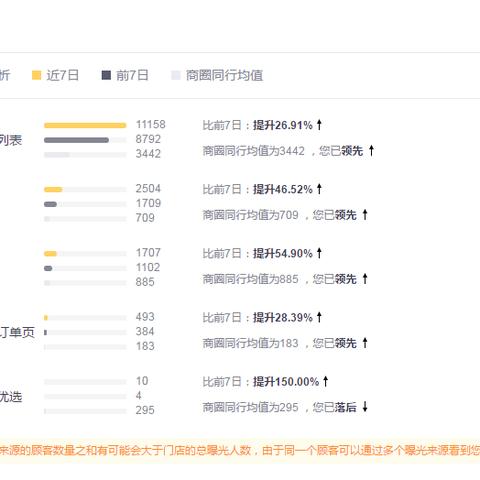
Task: Click the 提升28.39% text
Action: click(283, 318)
